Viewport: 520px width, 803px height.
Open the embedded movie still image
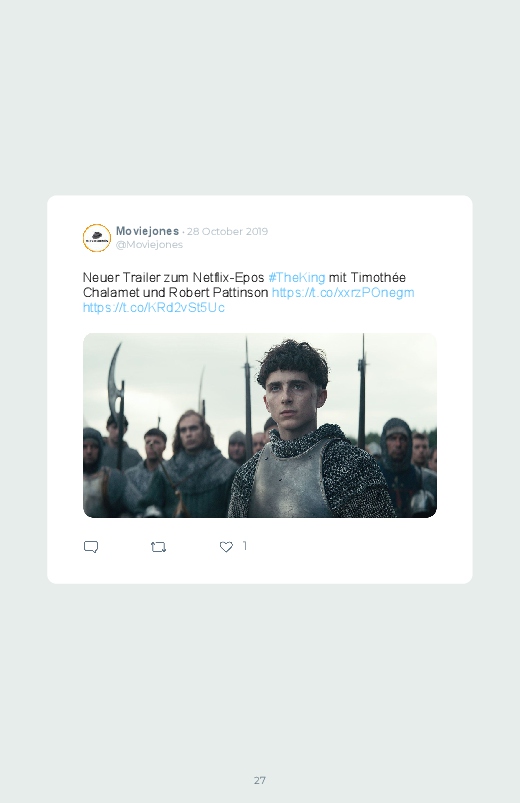pos(260,425)
